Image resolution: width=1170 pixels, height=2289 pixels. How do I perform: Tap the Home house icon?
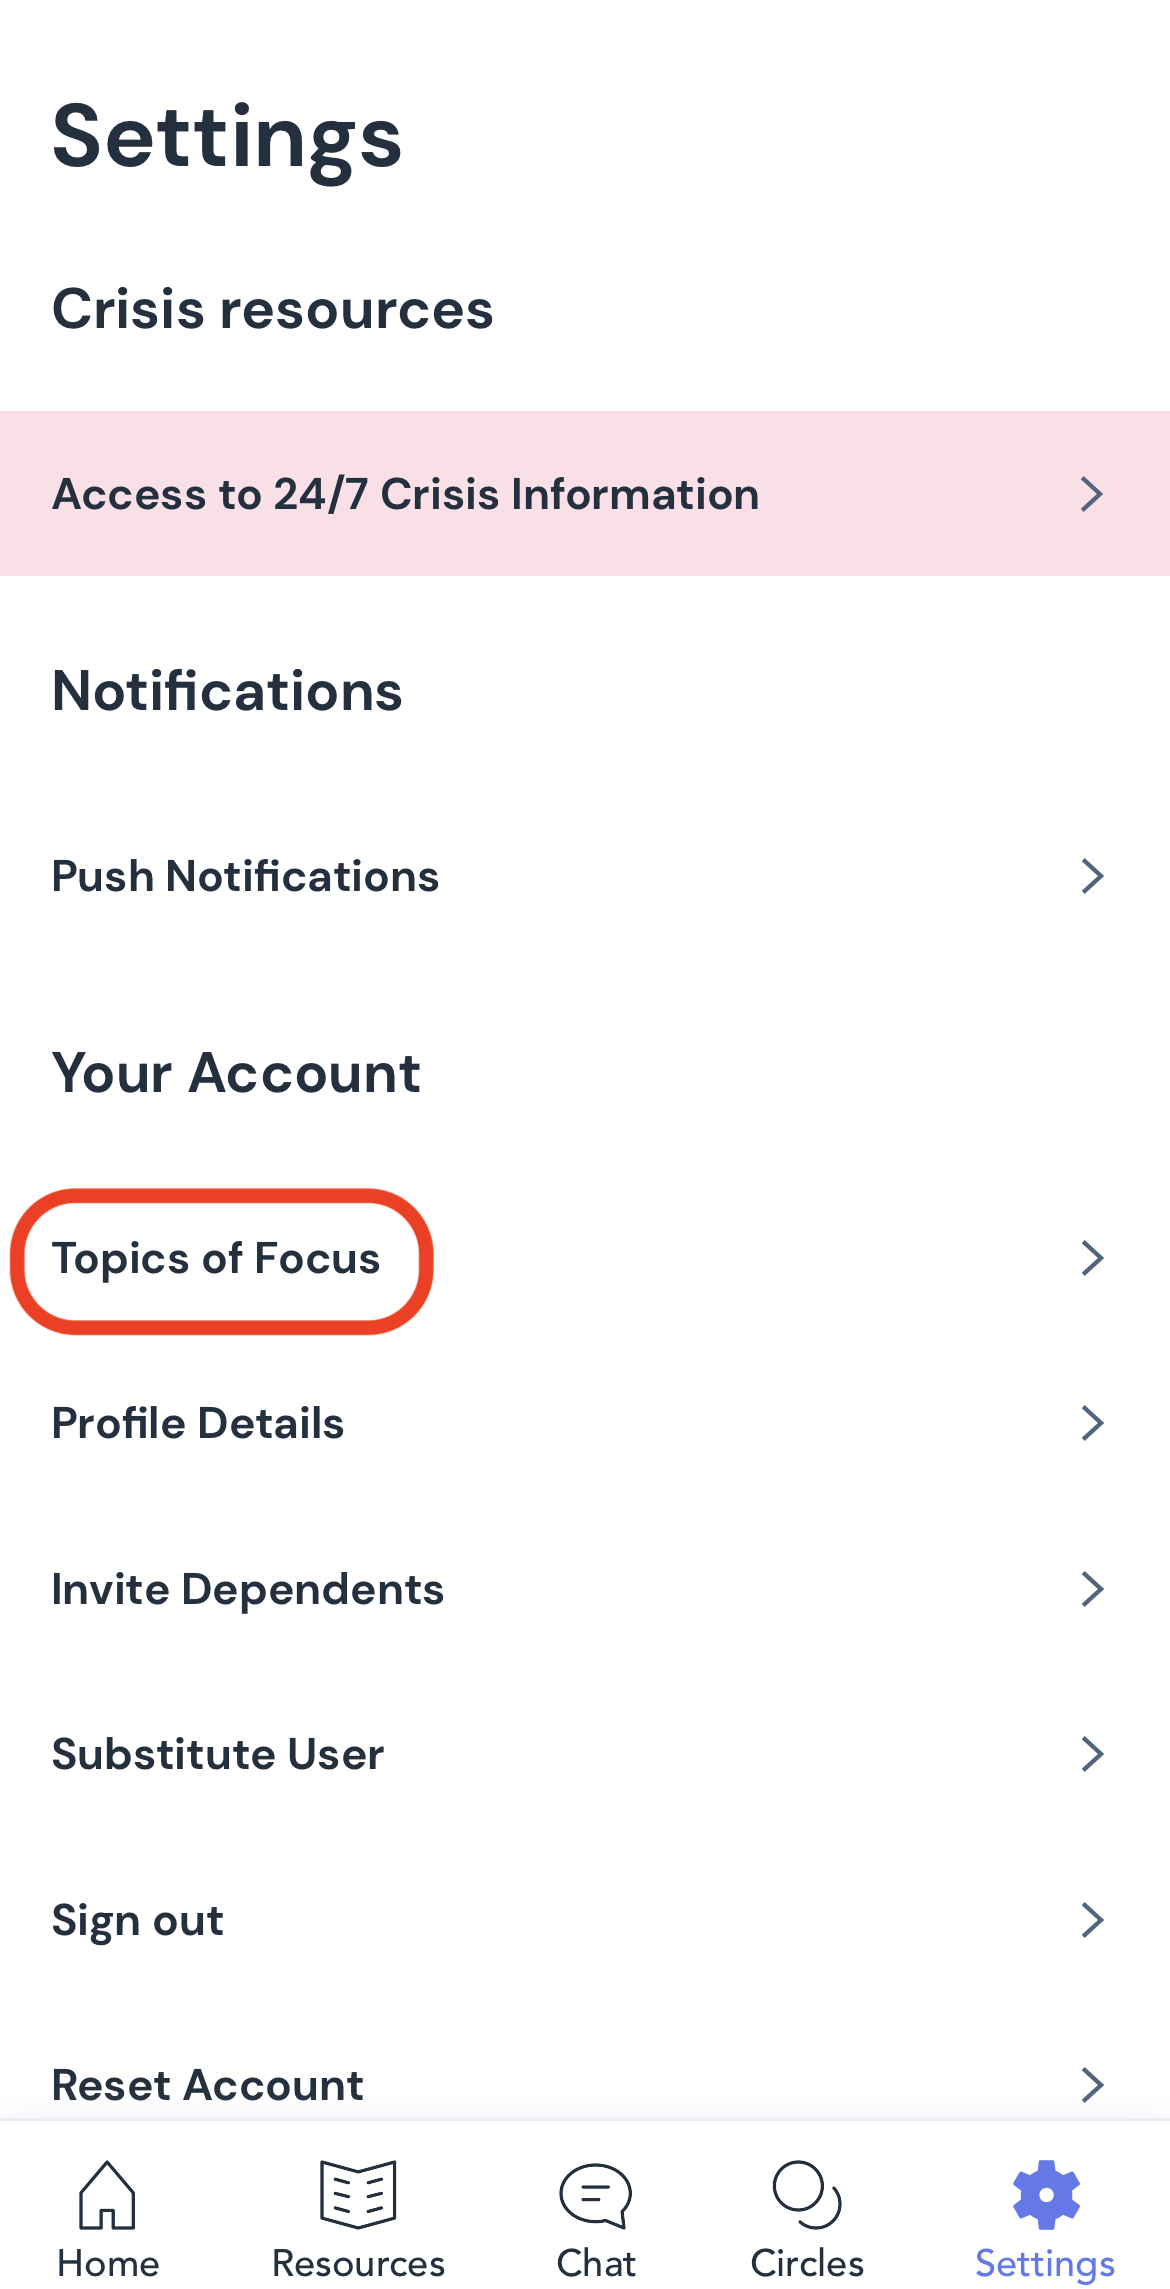click(x=107, y=2195)
